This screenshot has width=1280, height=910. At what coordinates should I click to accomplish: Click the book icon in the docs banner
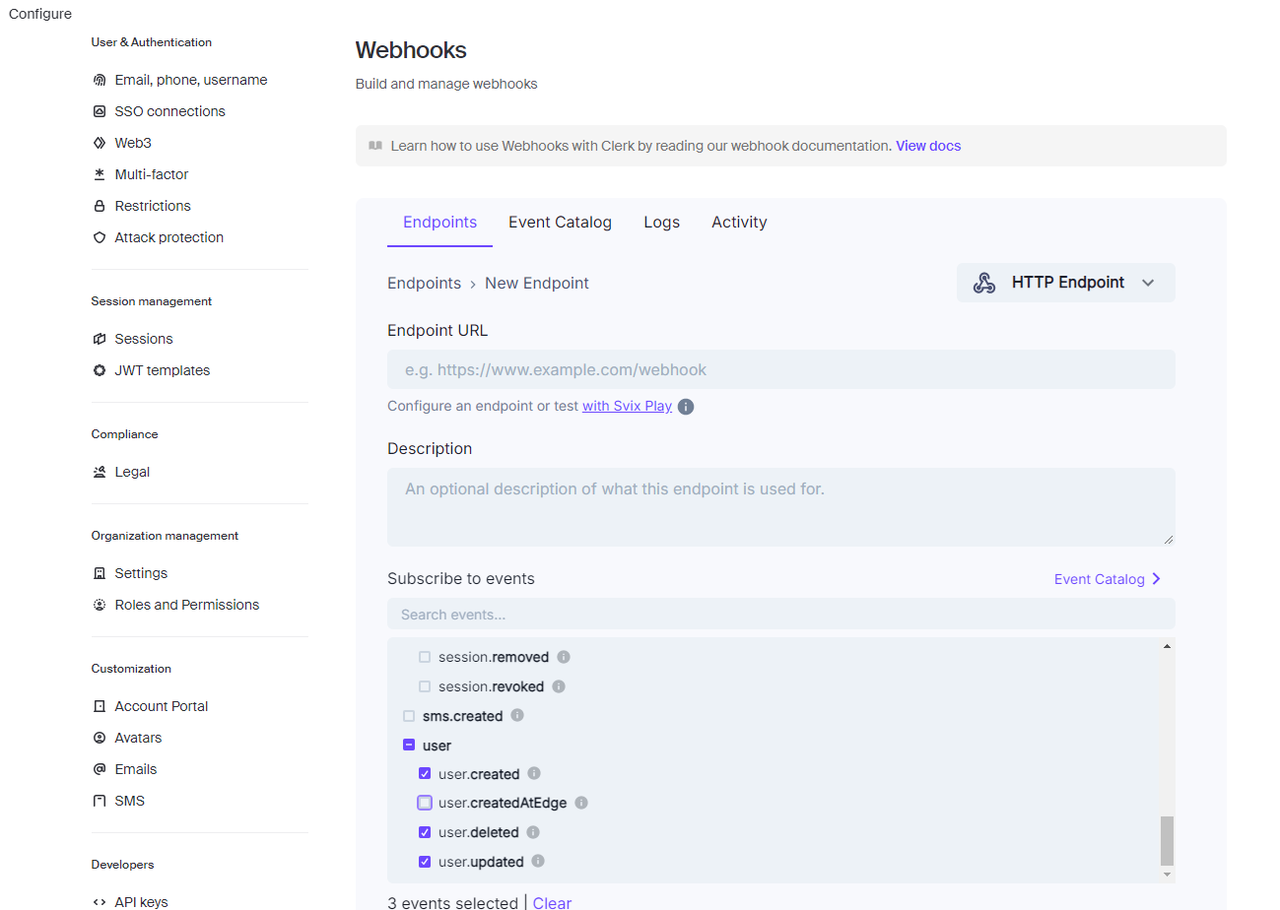coord(375,146)
